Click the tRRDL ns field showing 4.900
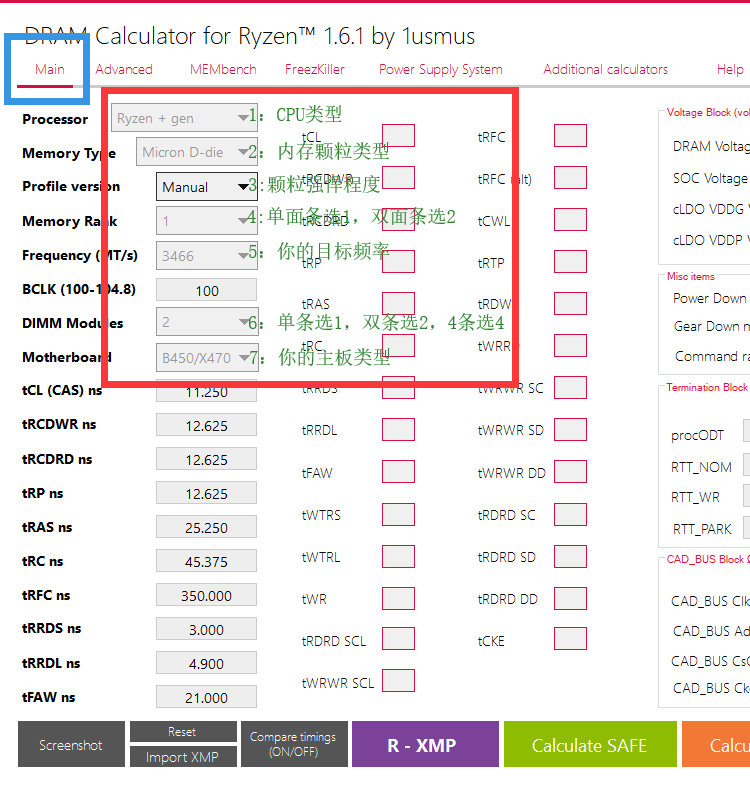This screenshot has height=785, width=750. click(206, 663)
